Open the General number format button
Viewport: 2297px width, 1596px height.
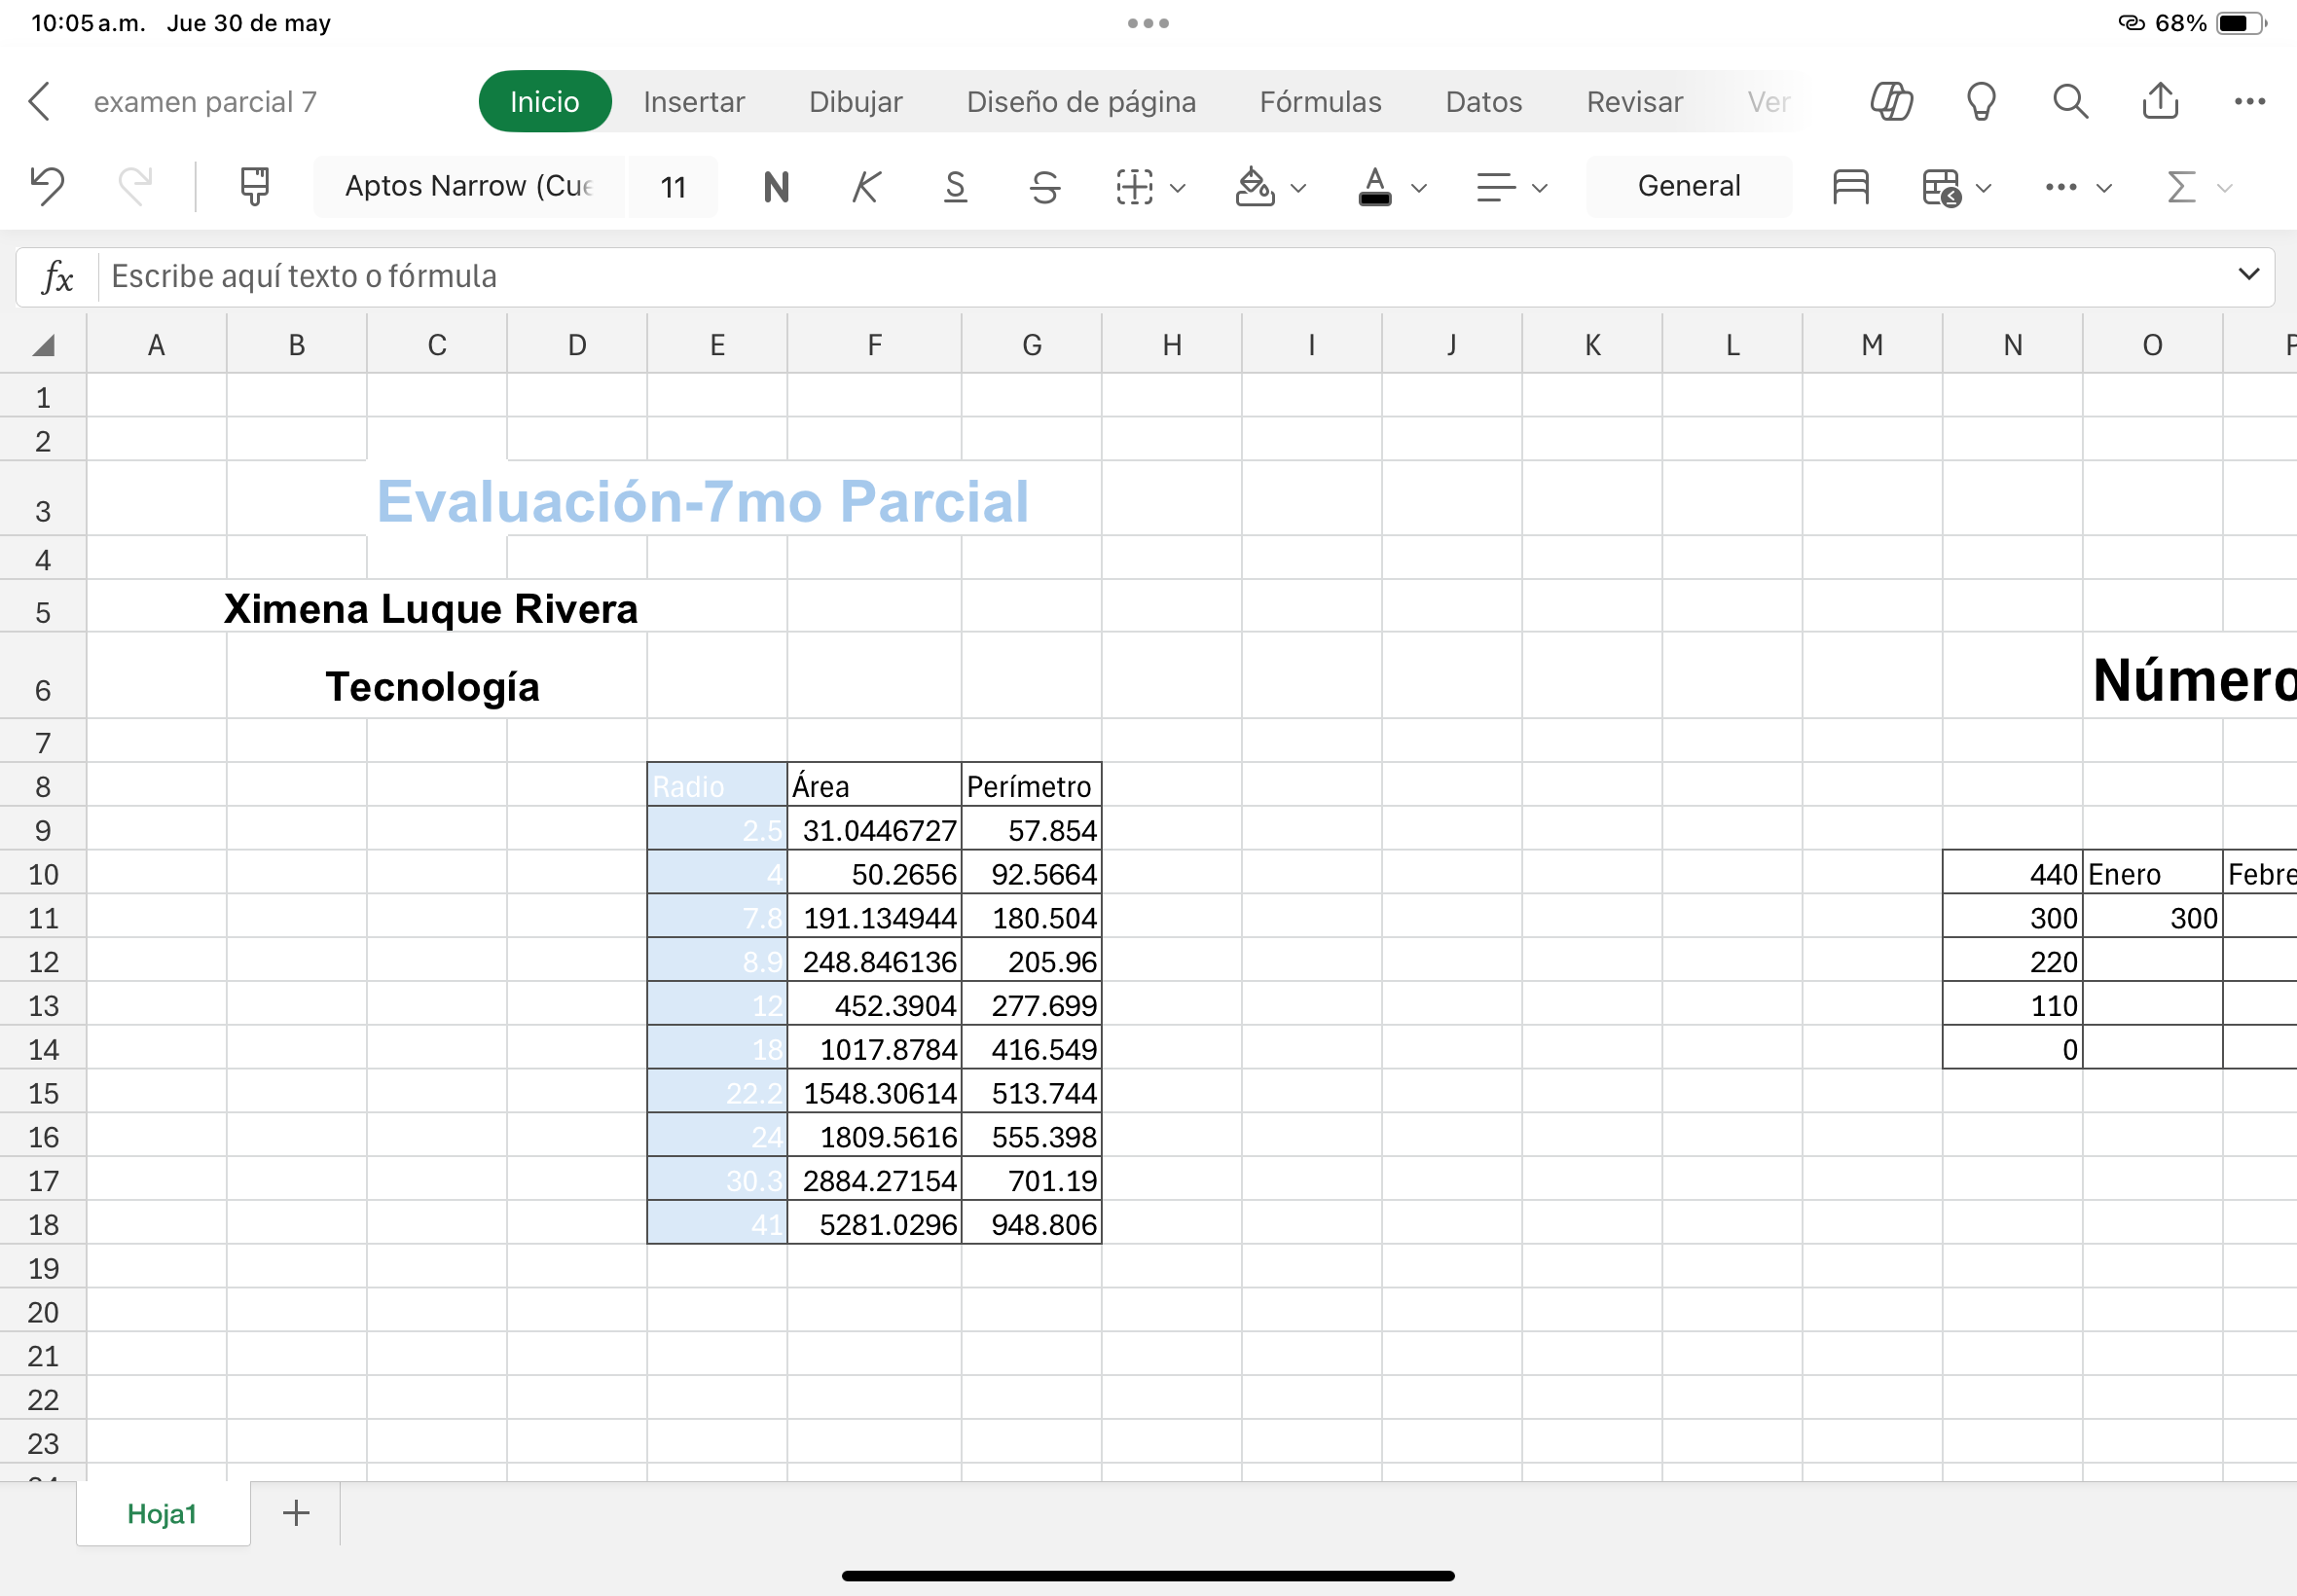(x=1688, y=186)
